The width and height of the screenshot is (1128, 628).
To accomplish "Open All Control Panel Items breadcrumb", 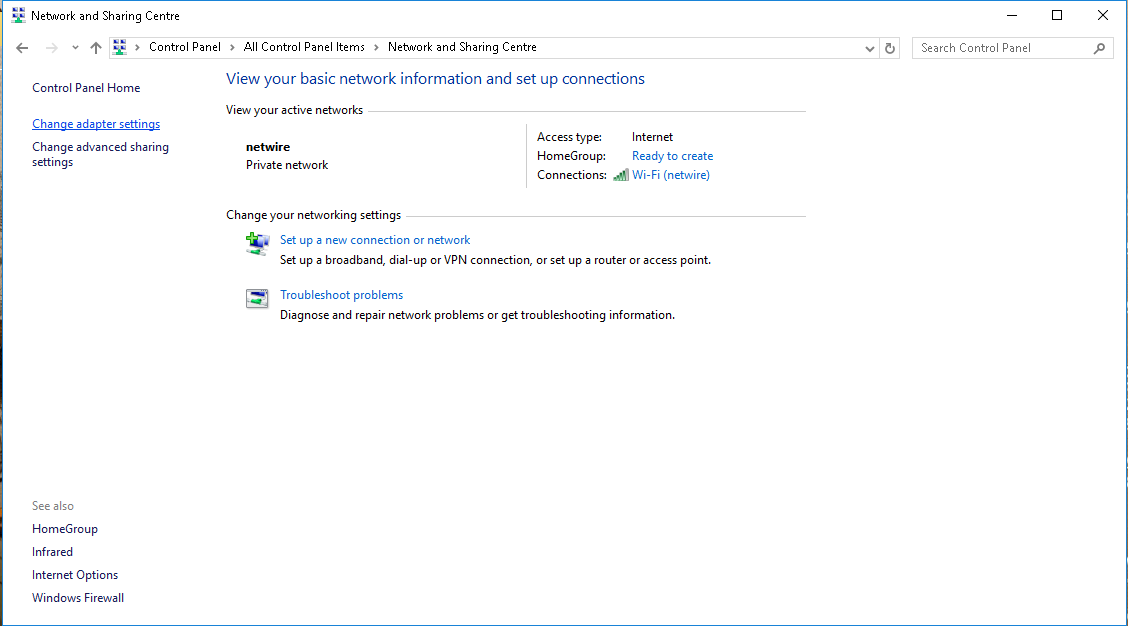I will pos(304,47).
